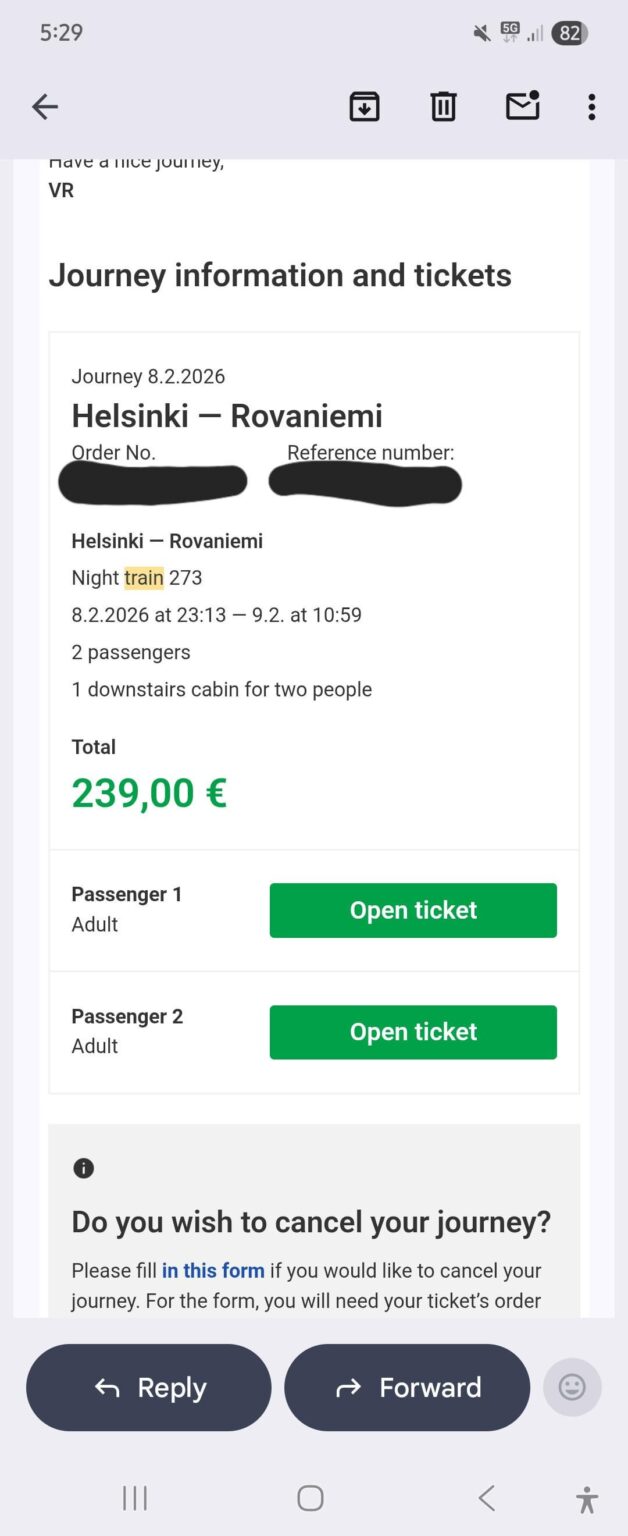Open ticket for Passenger 2
This screenshot has width=628, height=1536.
413,1032
